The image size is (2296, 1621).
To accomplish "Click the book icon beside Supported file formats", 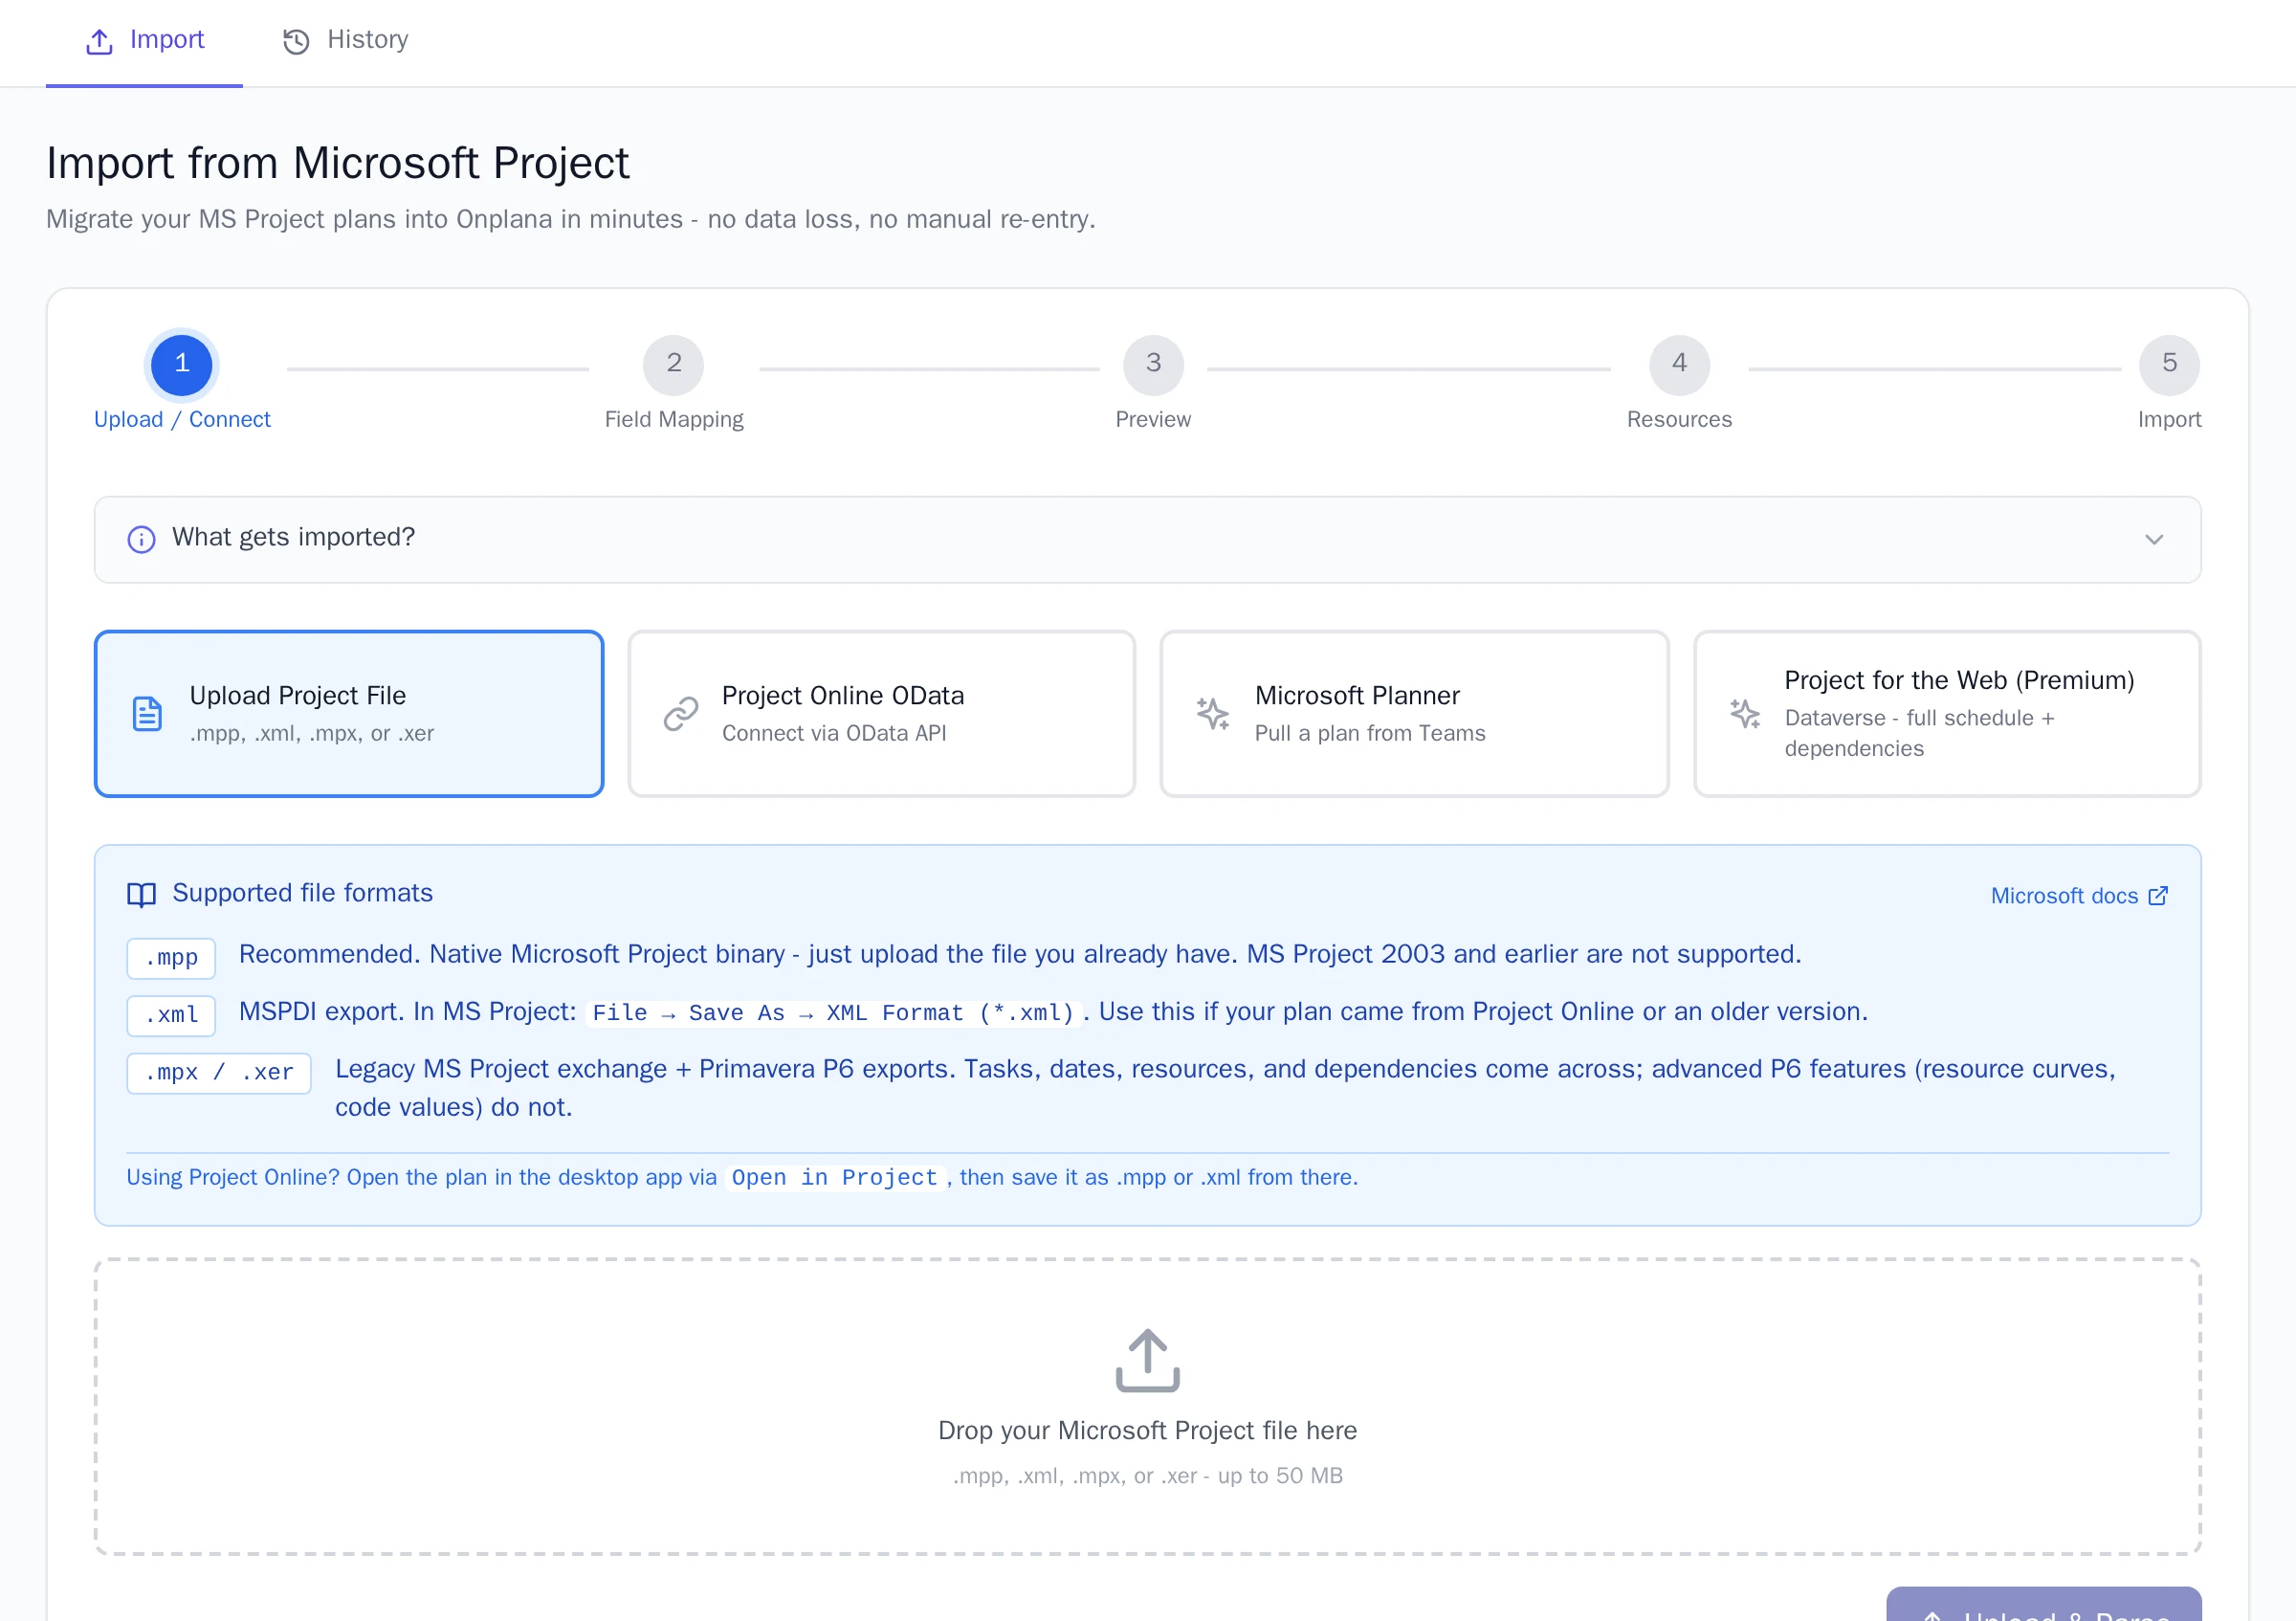I will point(141,894).
